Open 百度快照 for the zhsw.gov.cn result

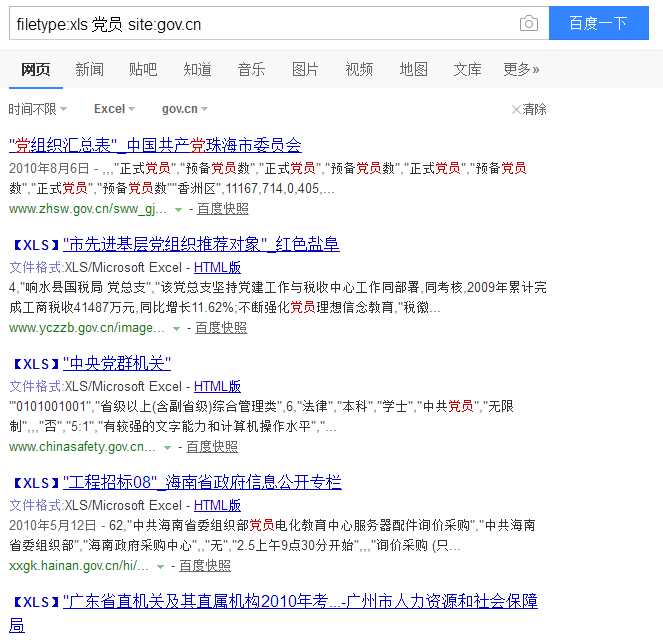pyautogui.click(x=223, y=209)
